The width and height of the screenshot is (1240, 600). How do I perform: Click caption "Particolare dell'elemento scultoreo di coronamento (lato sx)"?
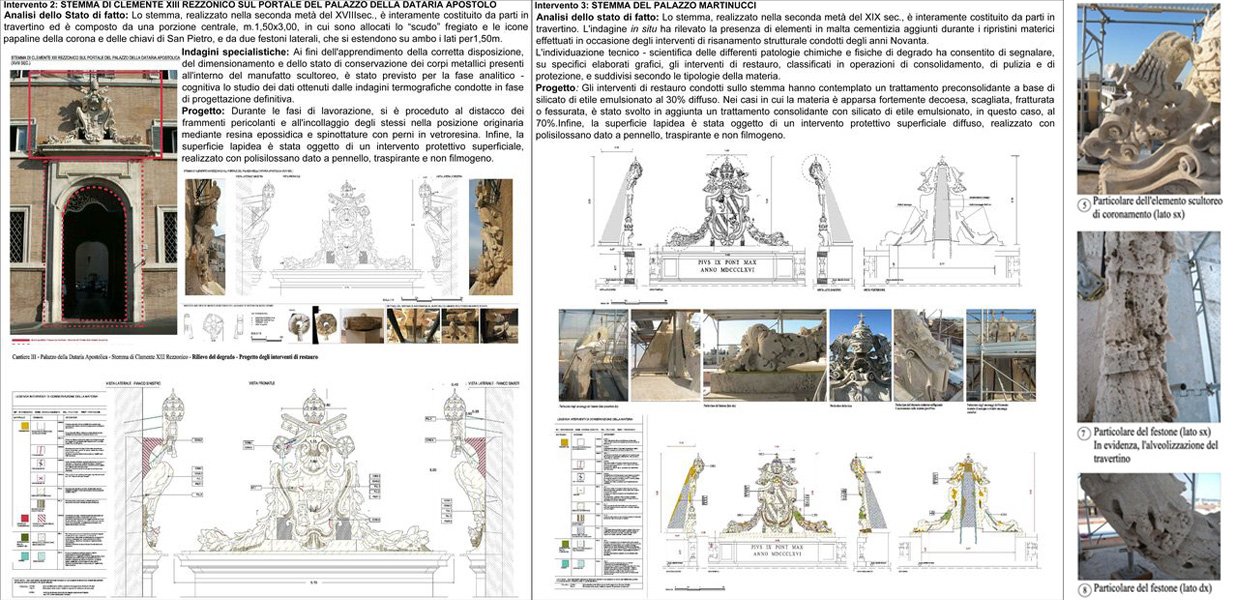pos(1157,207)
